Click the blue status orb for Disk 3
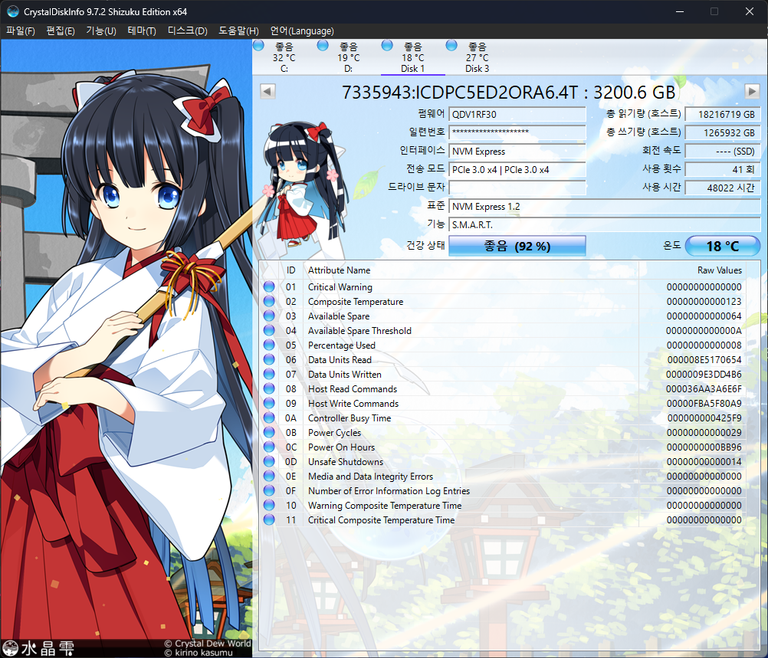The width and height of the screenshot is (768, 658). click(x=452, y=46)
